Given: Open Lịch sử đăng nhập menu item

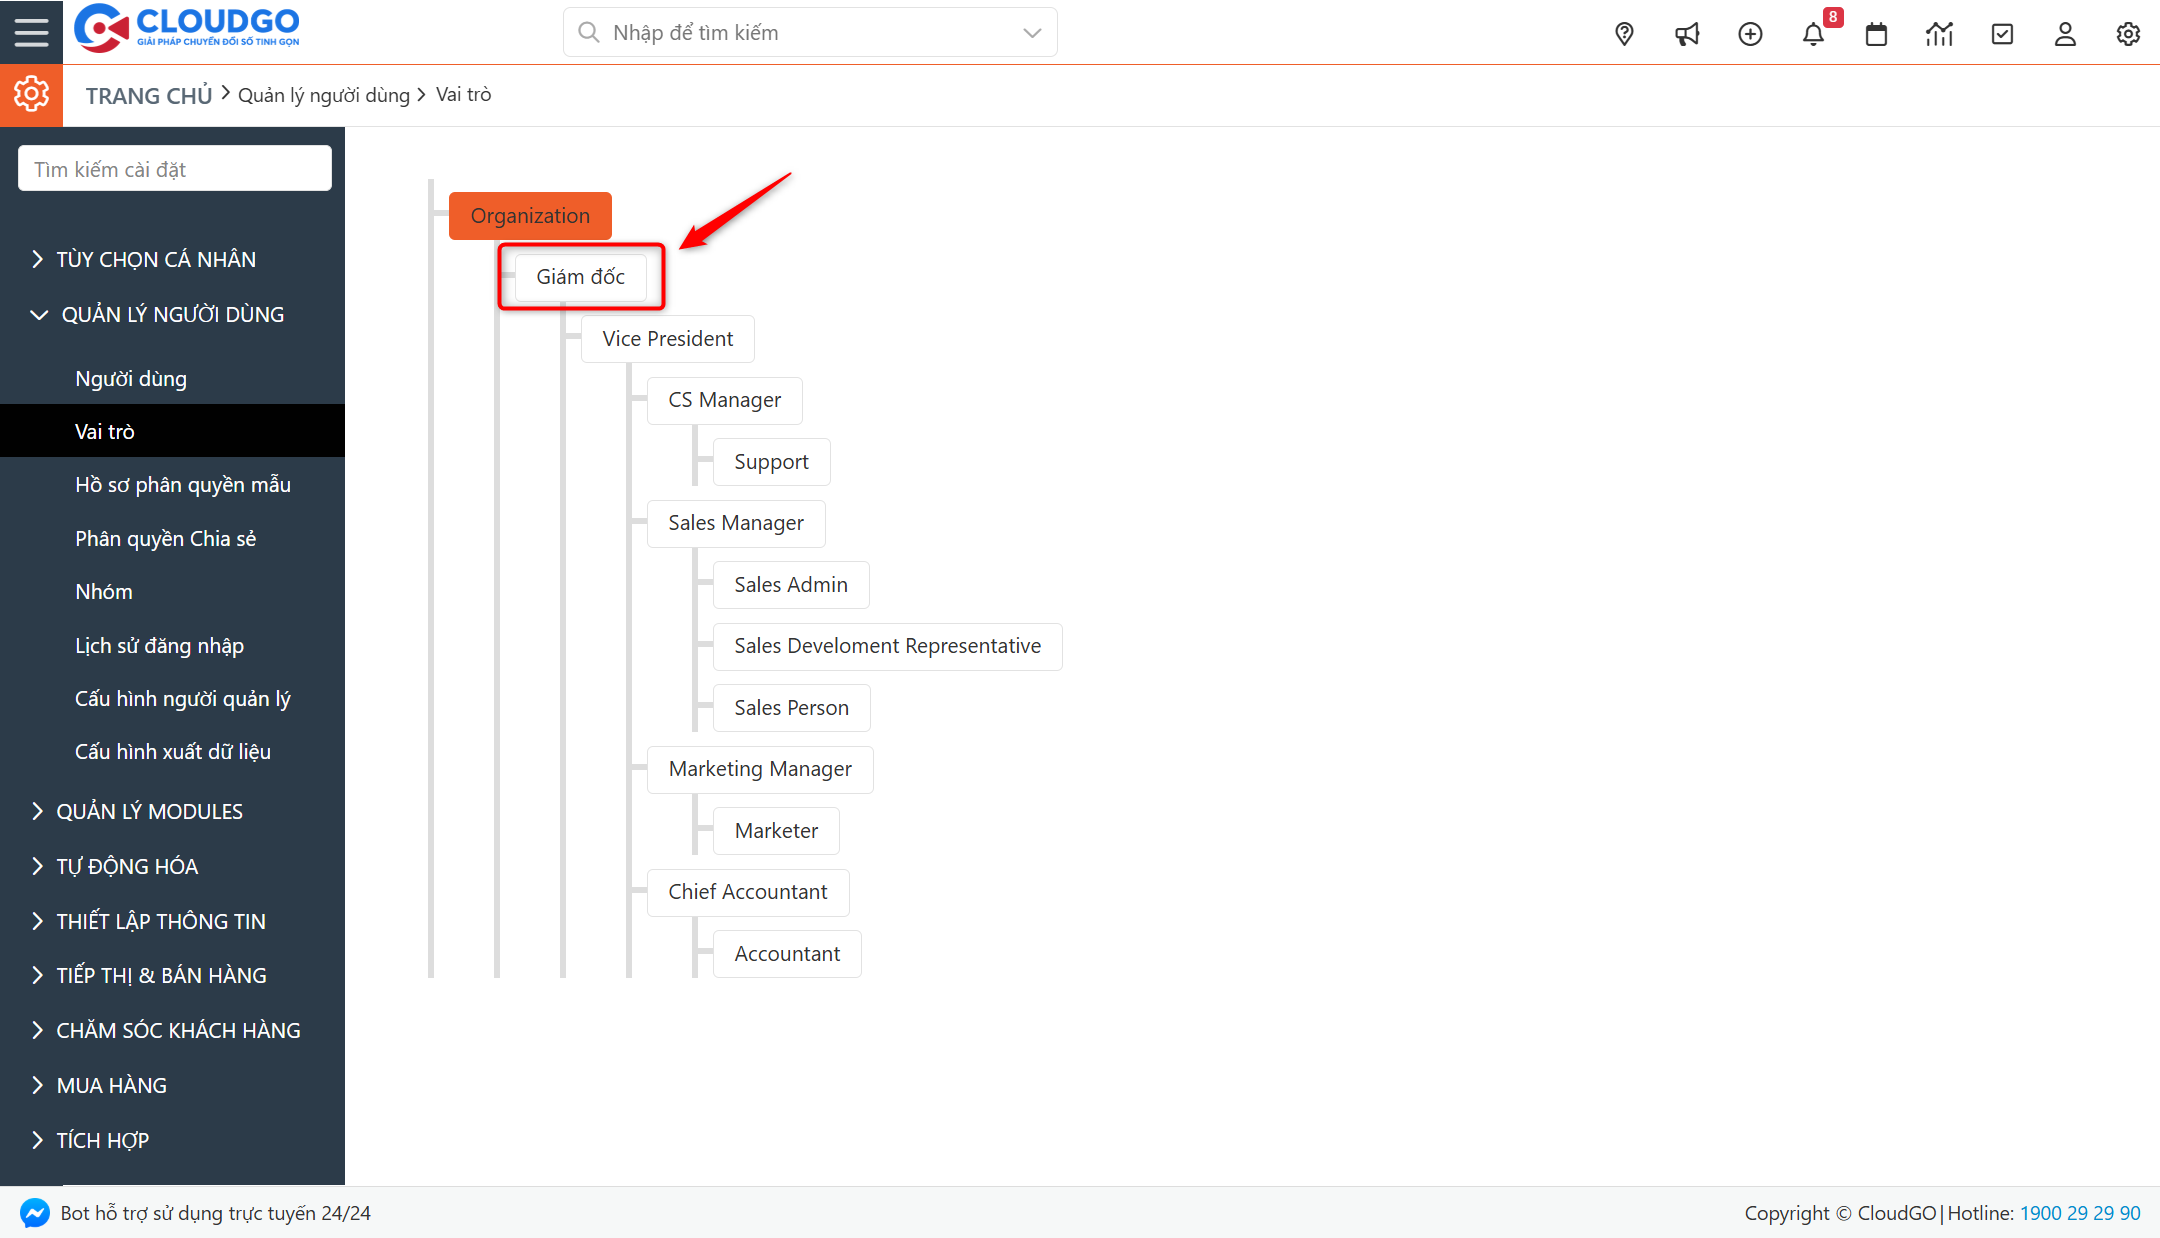Looking at the screenshot, I should [x=160, y=645].
